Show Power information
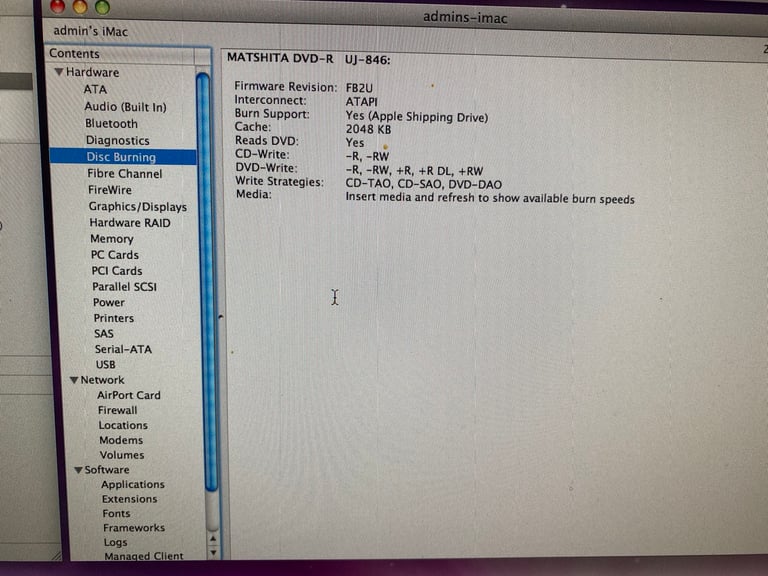The width and height of the screenshot is (768, 576). [x=109, y=303]
